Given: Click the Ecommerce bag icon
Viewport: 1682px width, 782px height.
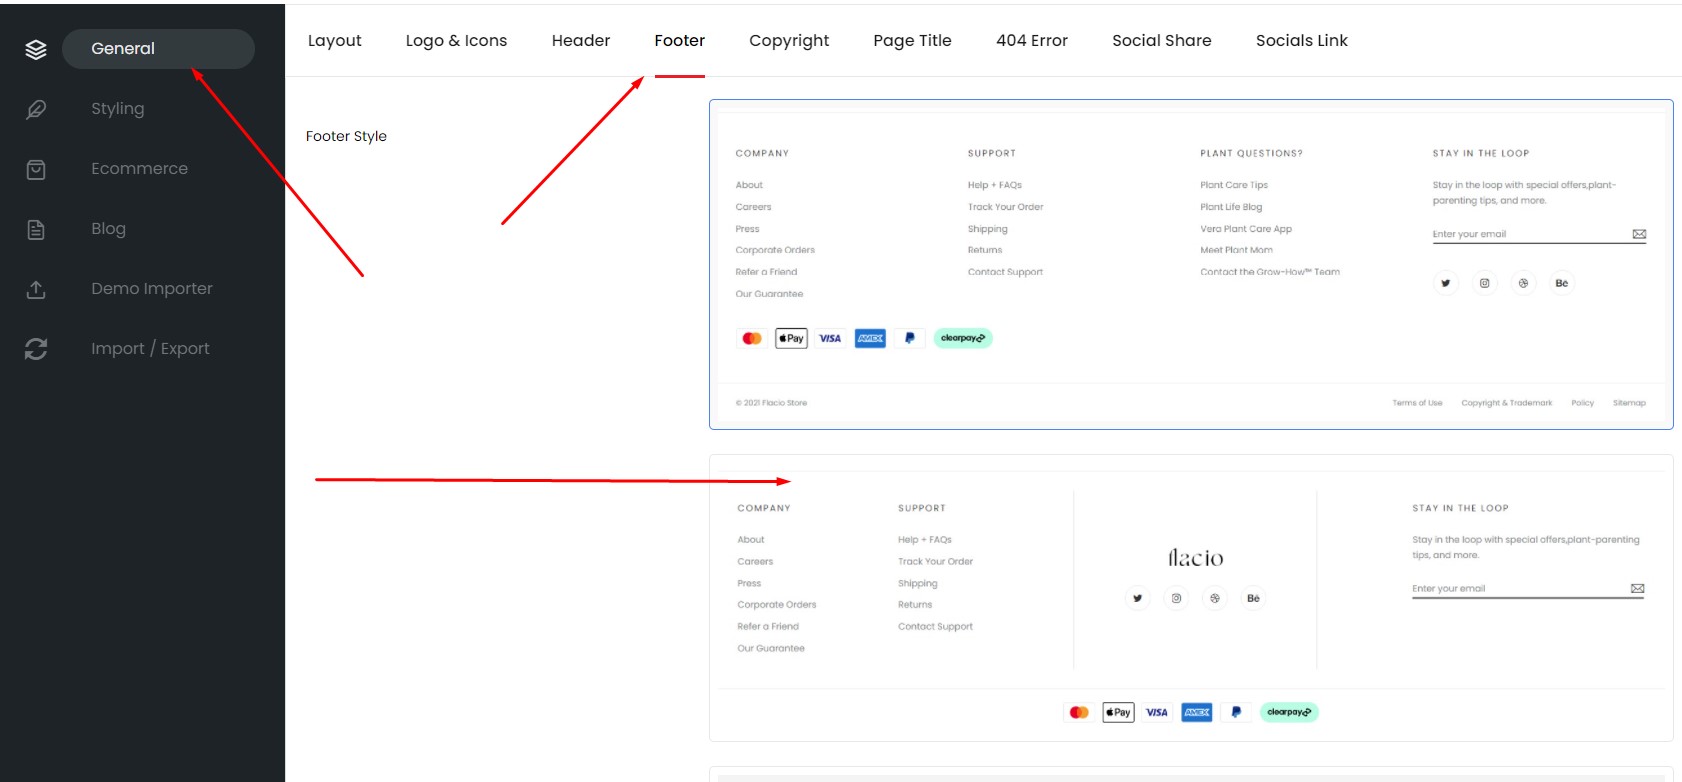Looking at the screenshot, I should click(36, 169).
